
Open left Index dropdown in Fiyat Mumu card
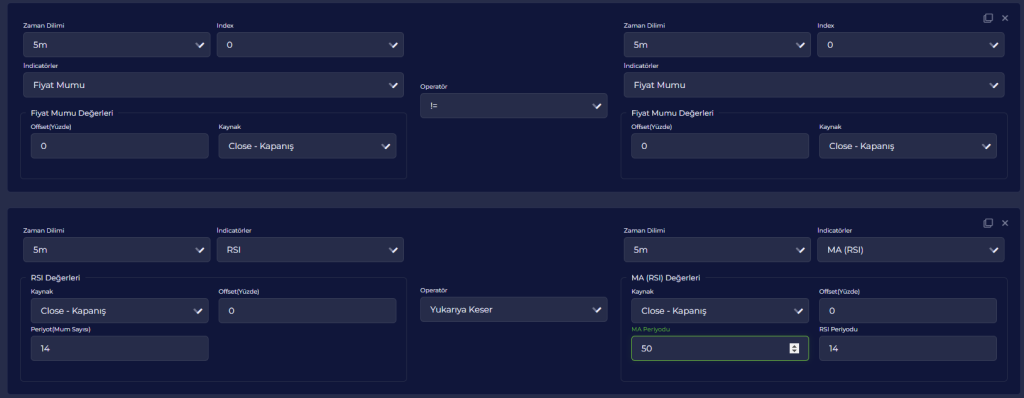click(310, 45)
